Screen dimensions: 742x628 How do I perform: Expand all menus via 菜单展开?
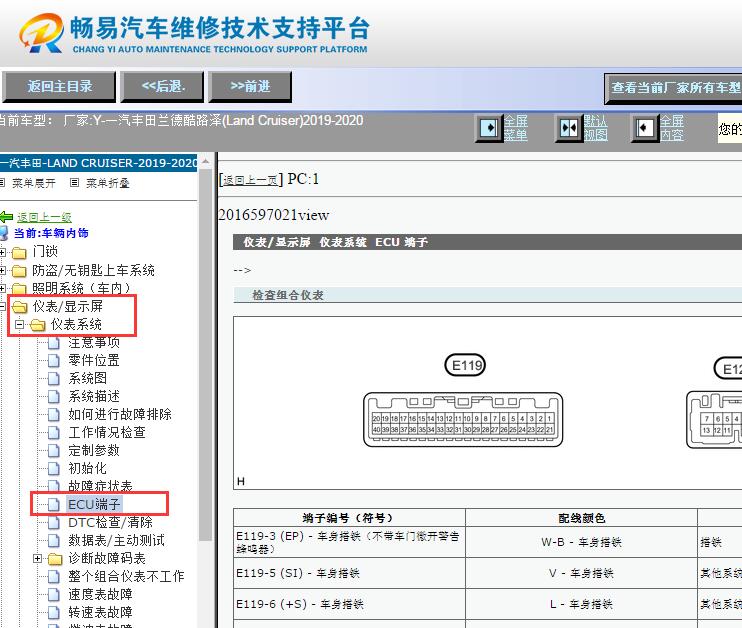(x=34, y=183)
